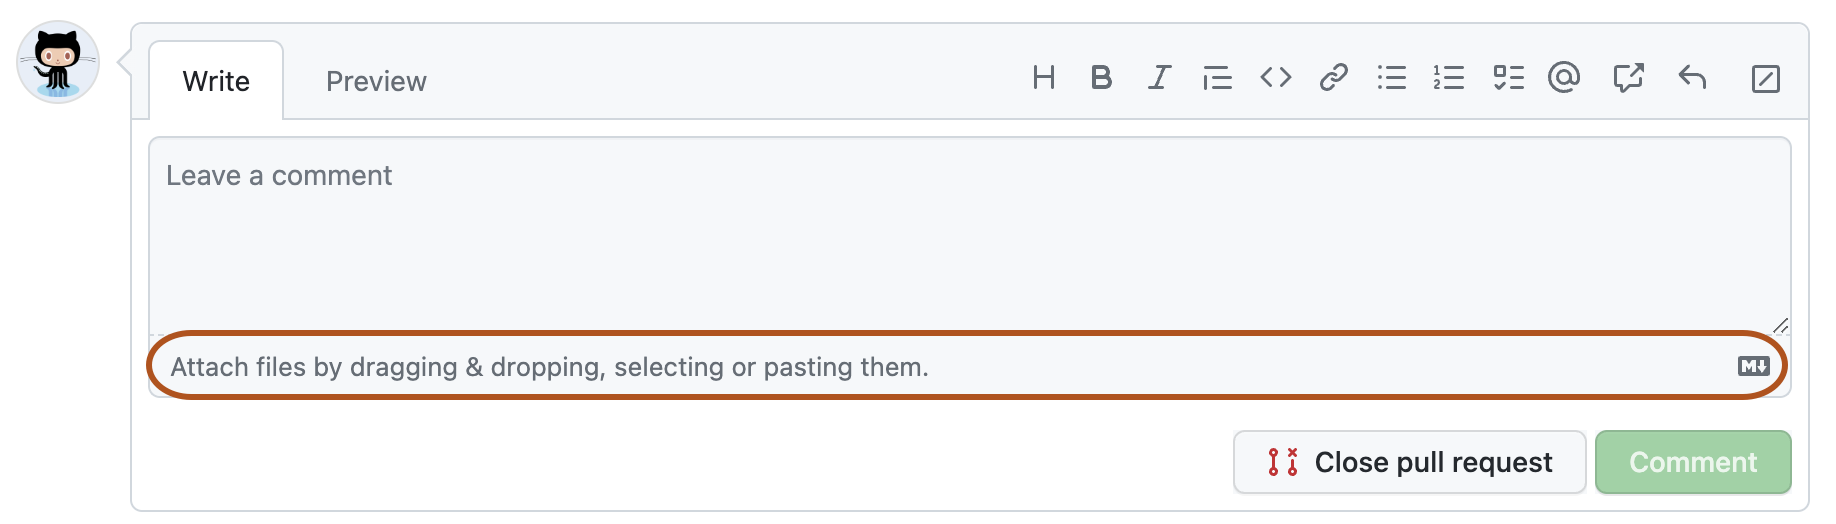Add a hyperlink via the link icon
The width and height of the screenshot is (1836, 524).
coord(1334,78)
